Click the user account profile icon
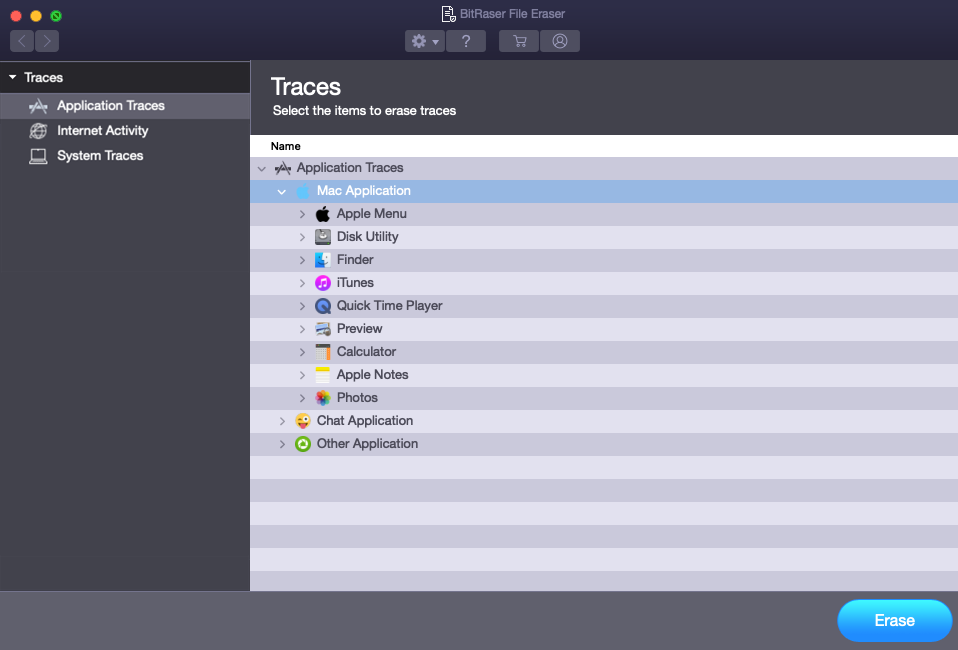This screenshot has width=958, height=650. [x=560, y=41]
